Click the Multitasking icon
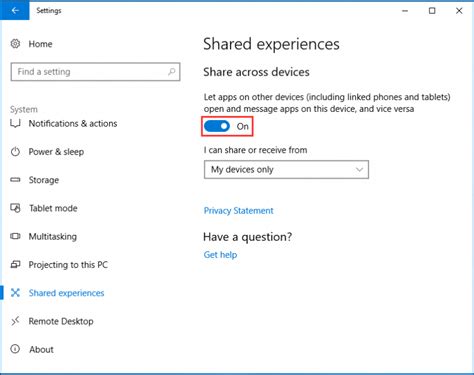The image size is (474, 375). point(15,236)
